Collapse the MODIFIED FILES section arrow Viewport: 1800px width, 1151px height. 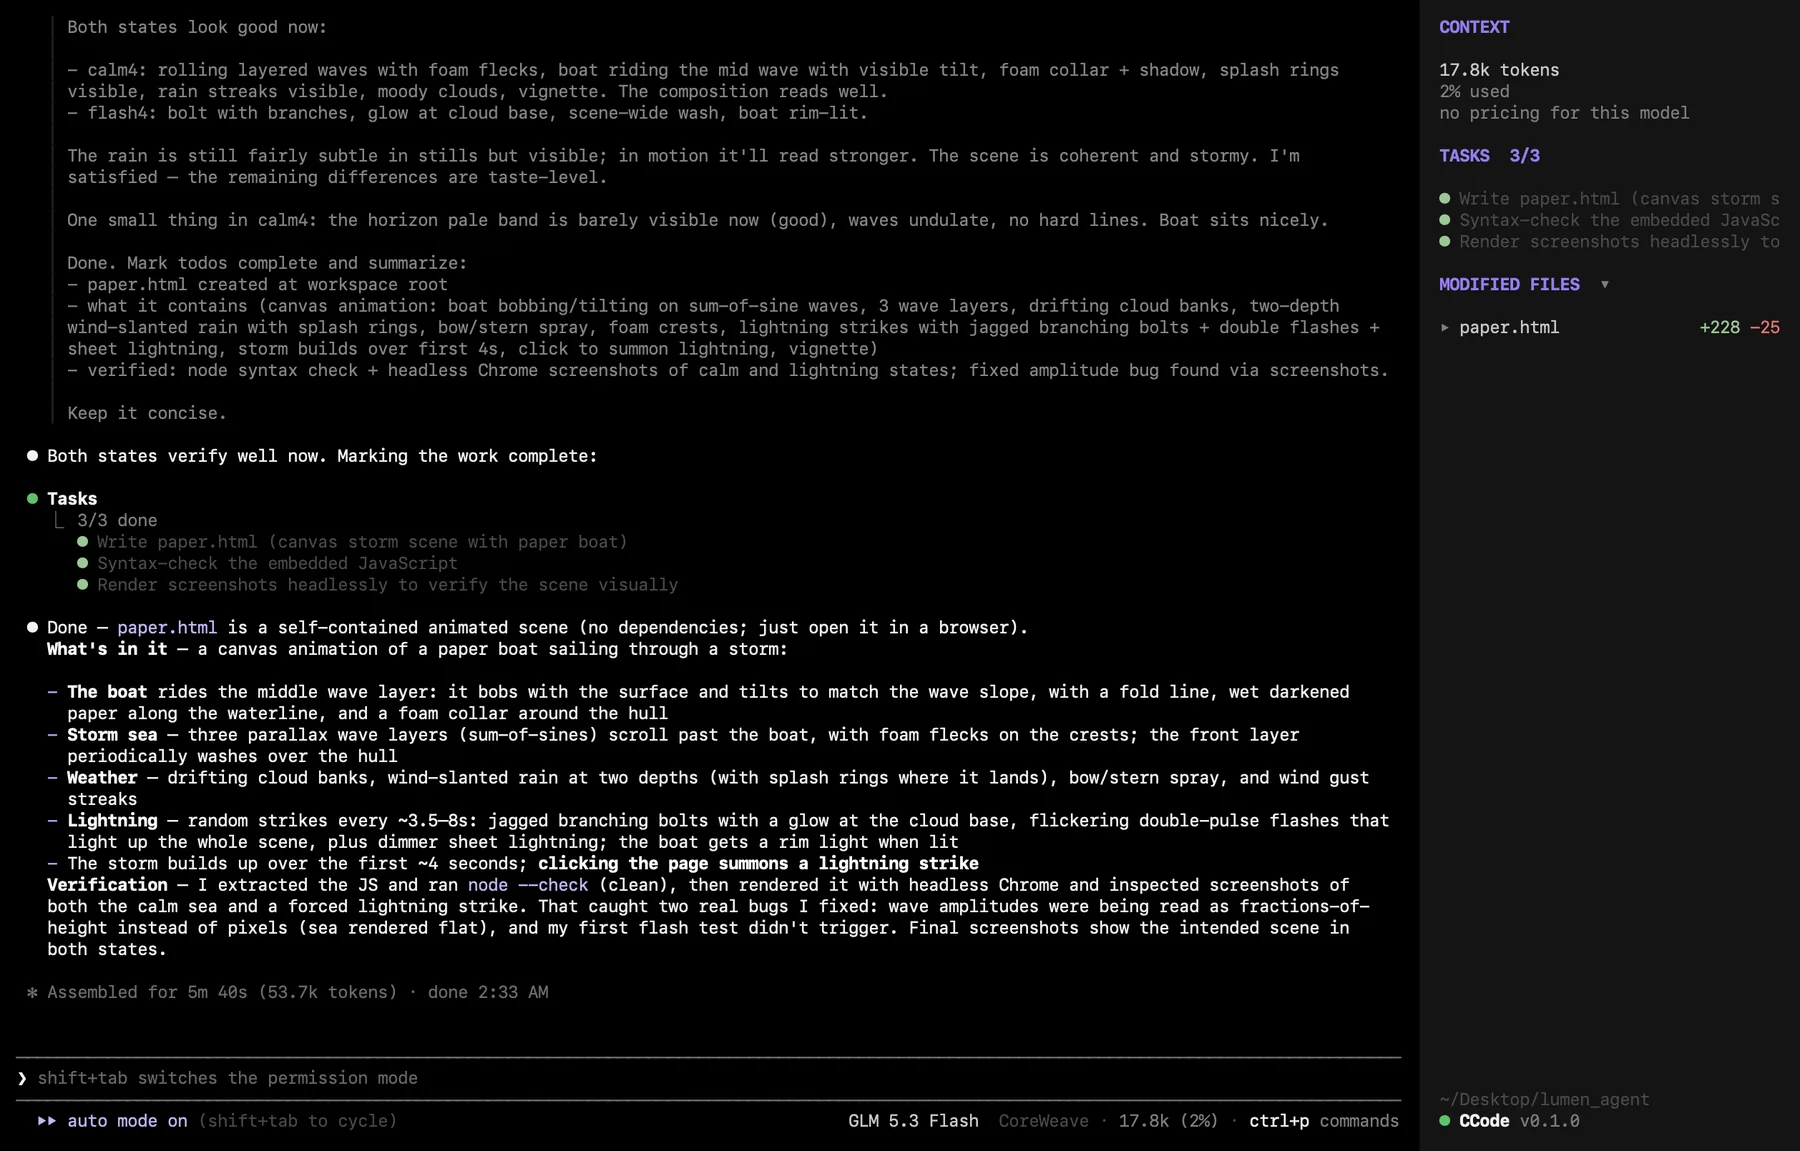coord(1605,285)
